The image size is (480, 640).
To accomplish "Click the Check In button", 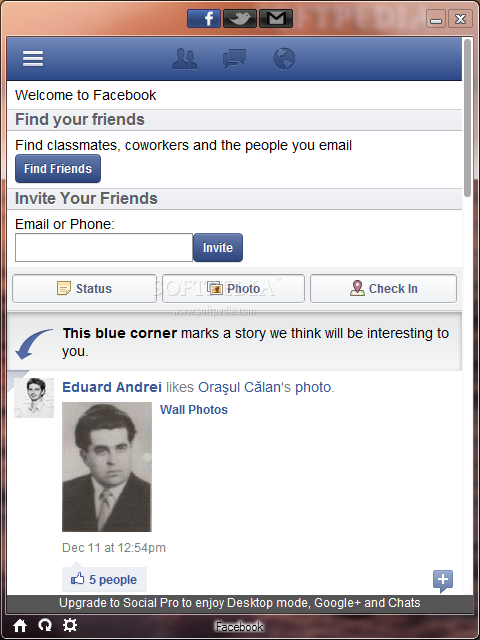I will pyautogui.click(x=383, y=289).
